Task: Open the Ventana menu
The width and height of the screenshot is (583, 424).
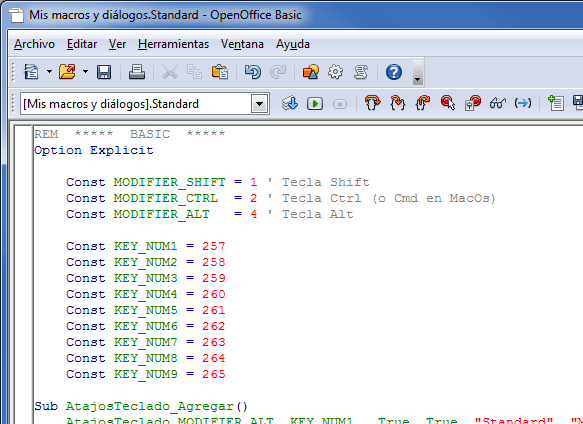Action: coord(242,44)
